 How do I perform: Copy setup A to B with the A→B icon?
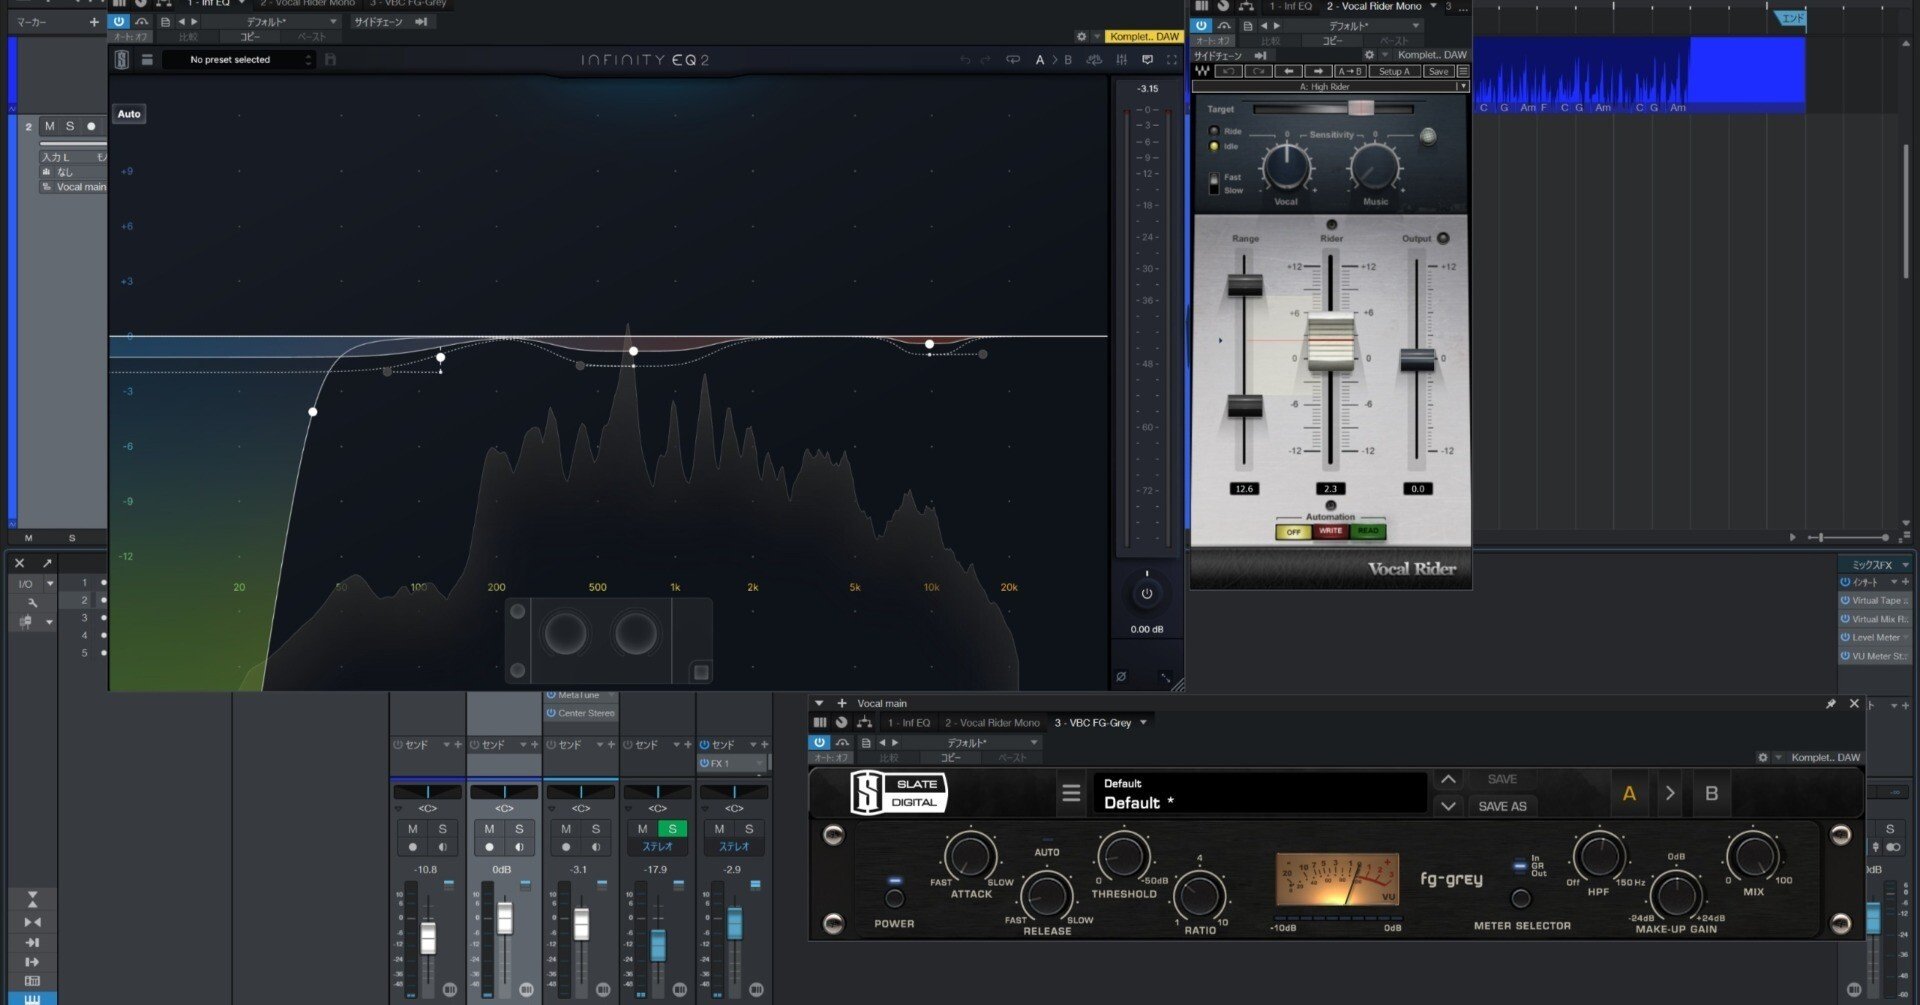1349,72
